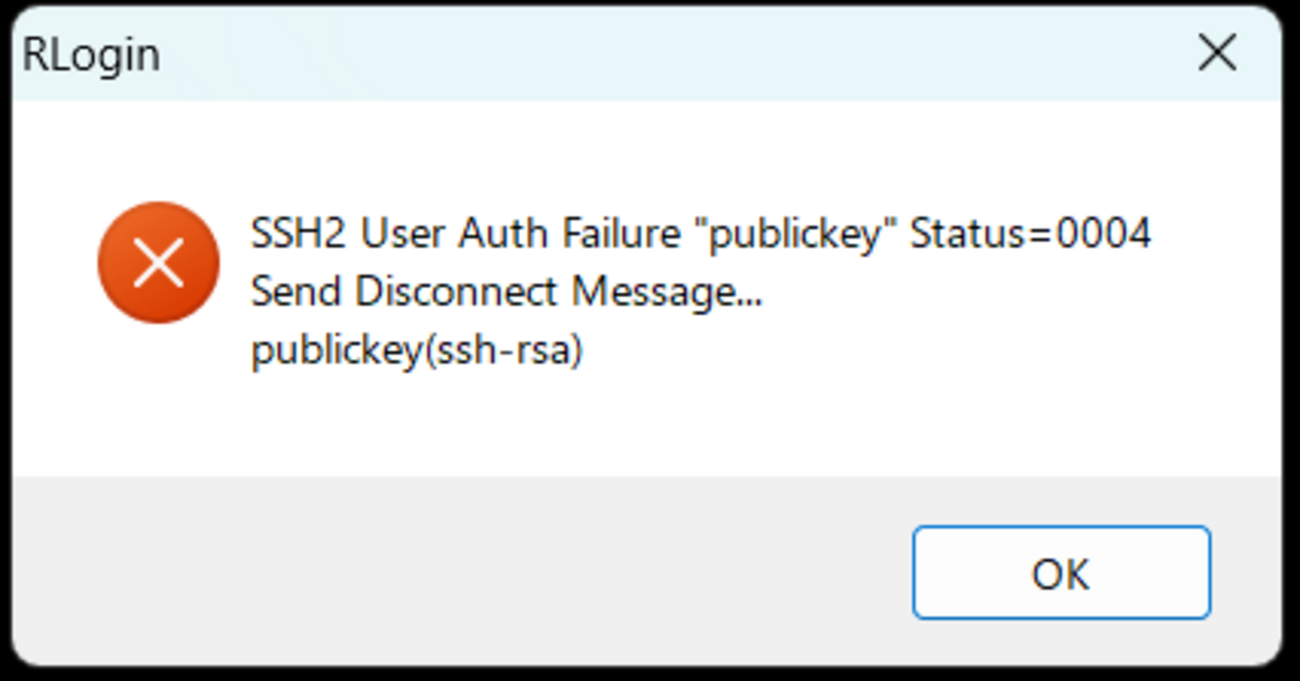
Task: Click the white area below the error icon
Action: tap(158, 400)
